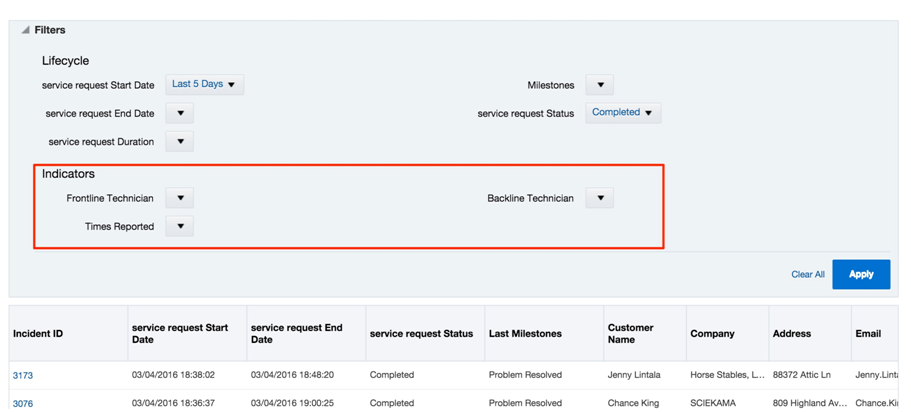Click the Clear All link

click(x=808, y=274)
